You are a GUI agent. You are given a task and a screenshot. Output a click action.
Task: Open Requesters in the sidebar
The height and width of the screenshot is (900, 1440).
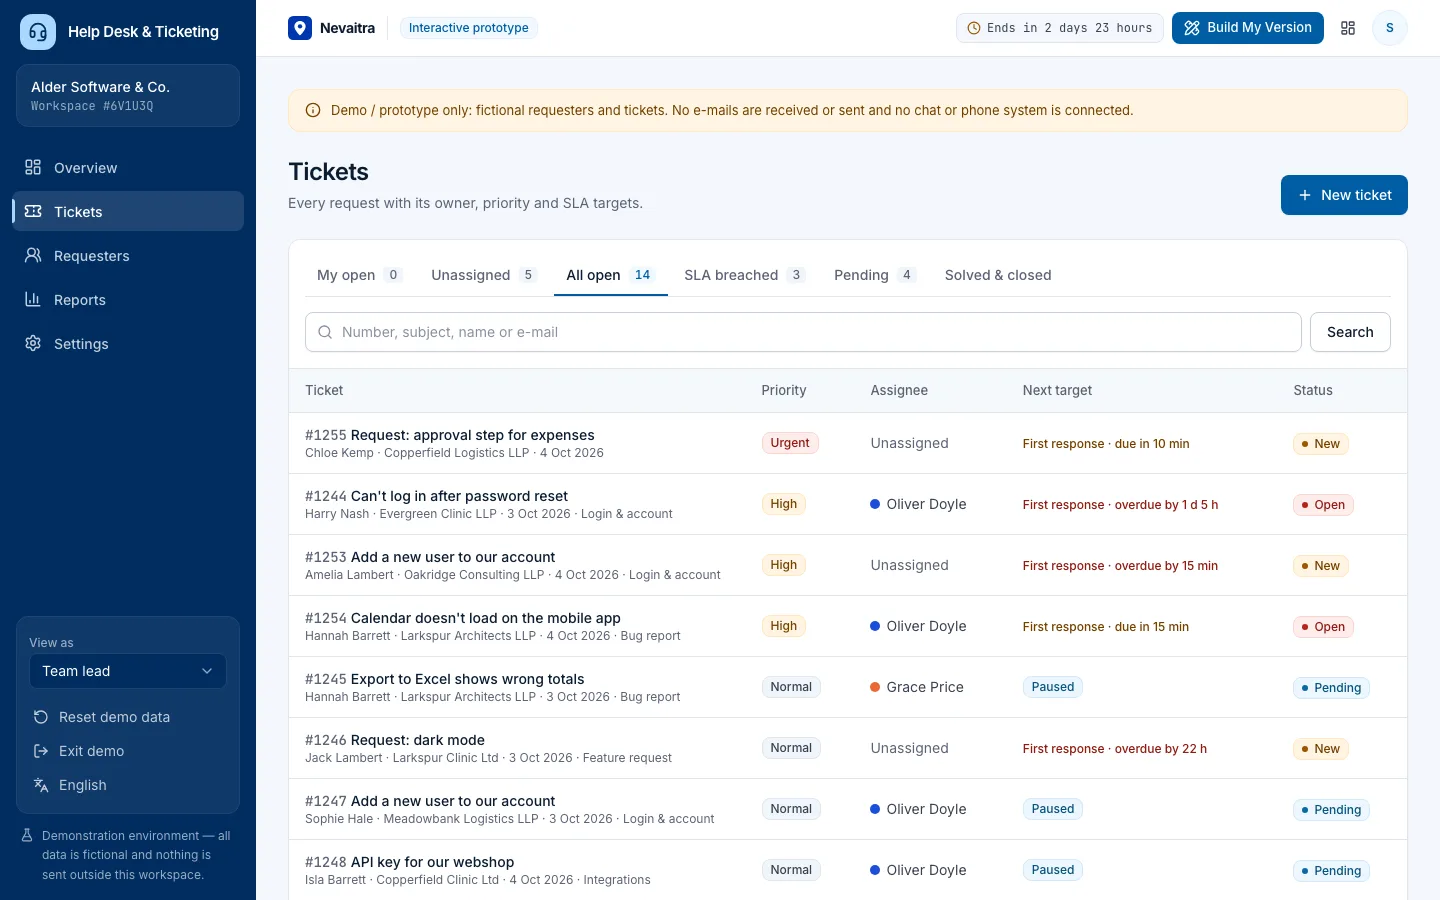128,255
